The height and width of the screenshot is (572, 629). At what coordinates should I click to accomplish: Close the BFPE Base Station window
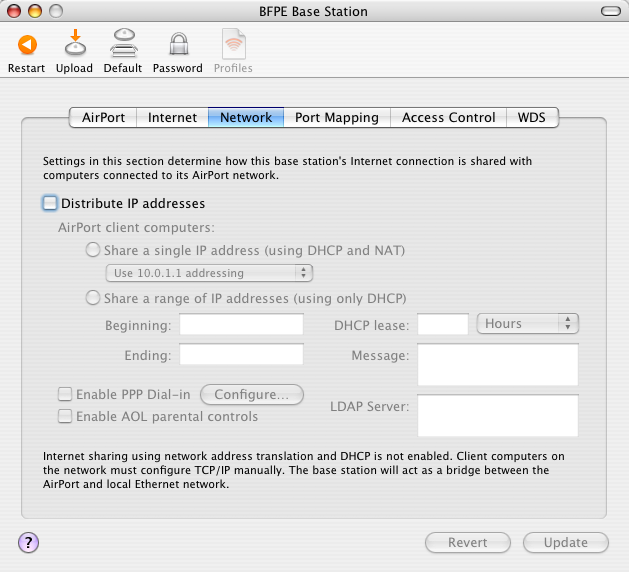pyautogui.click(x=14, y=11)
